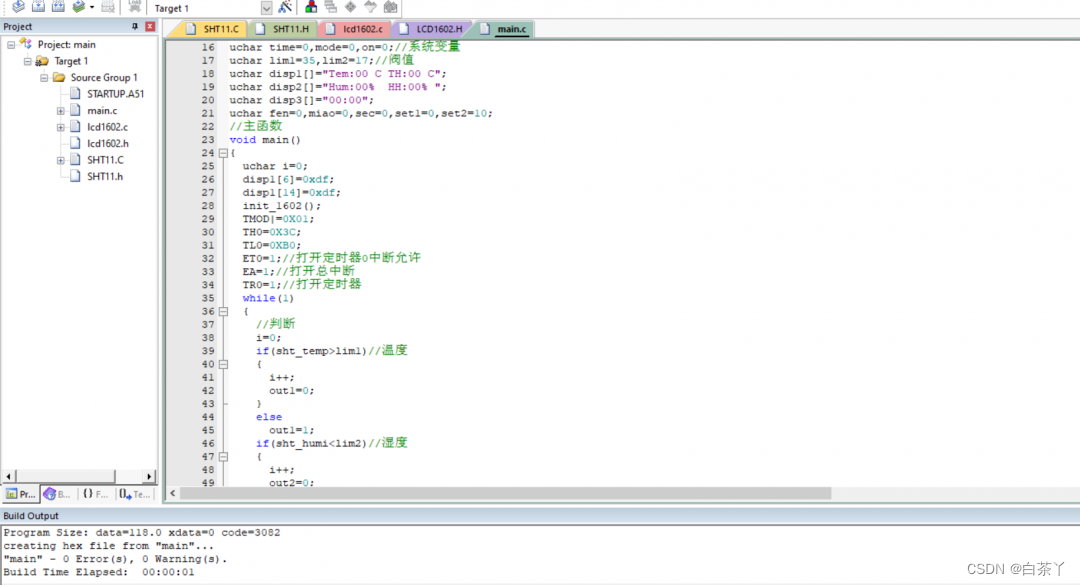1080x585 pixels.
Task: Switch to the LCD1602.H editor tab
Action: point(432,29)
